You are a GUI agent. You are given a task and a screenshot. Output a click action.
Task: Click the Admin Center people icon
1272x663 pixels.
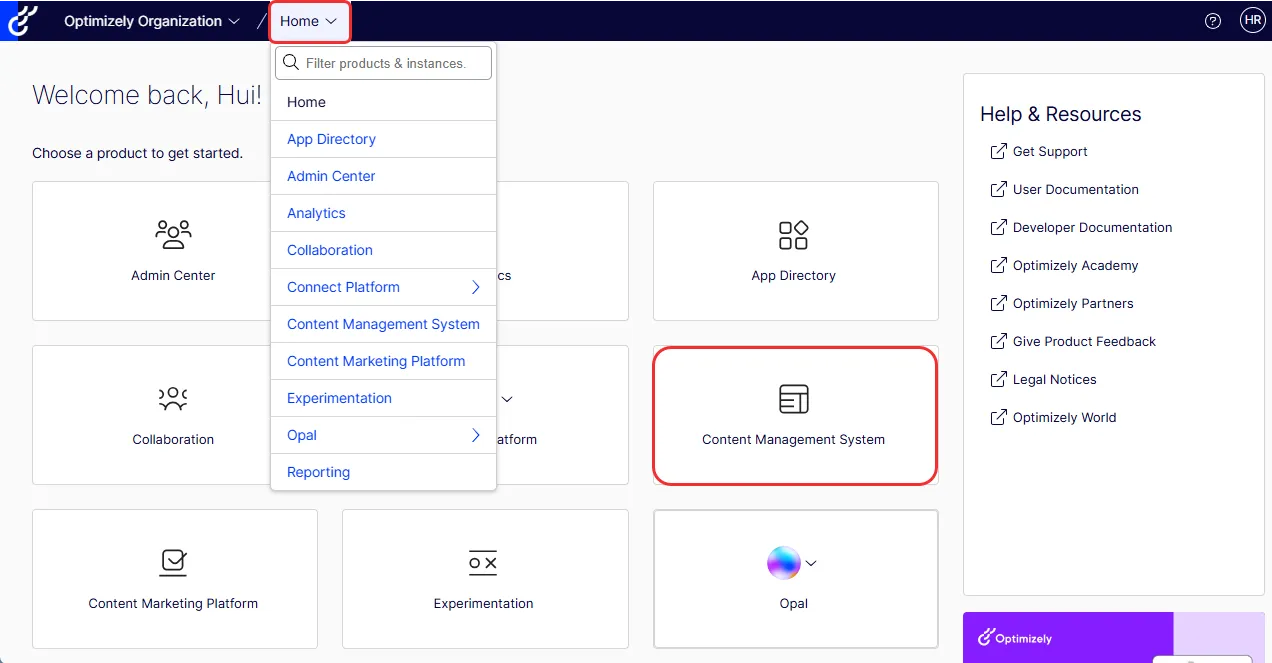click(173, 235)
